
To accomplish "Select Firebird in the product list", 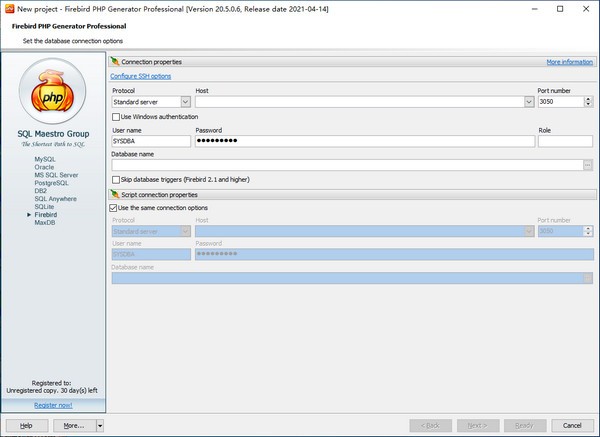I will (x=46, y=215).
